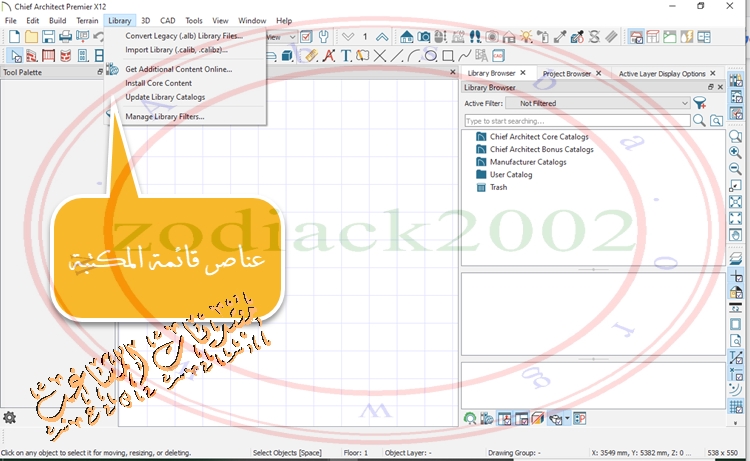Click the hand Pan Window tool
The width and height of the screenshot is (750, 461).
pyautogui.click(x=735, y=235)
